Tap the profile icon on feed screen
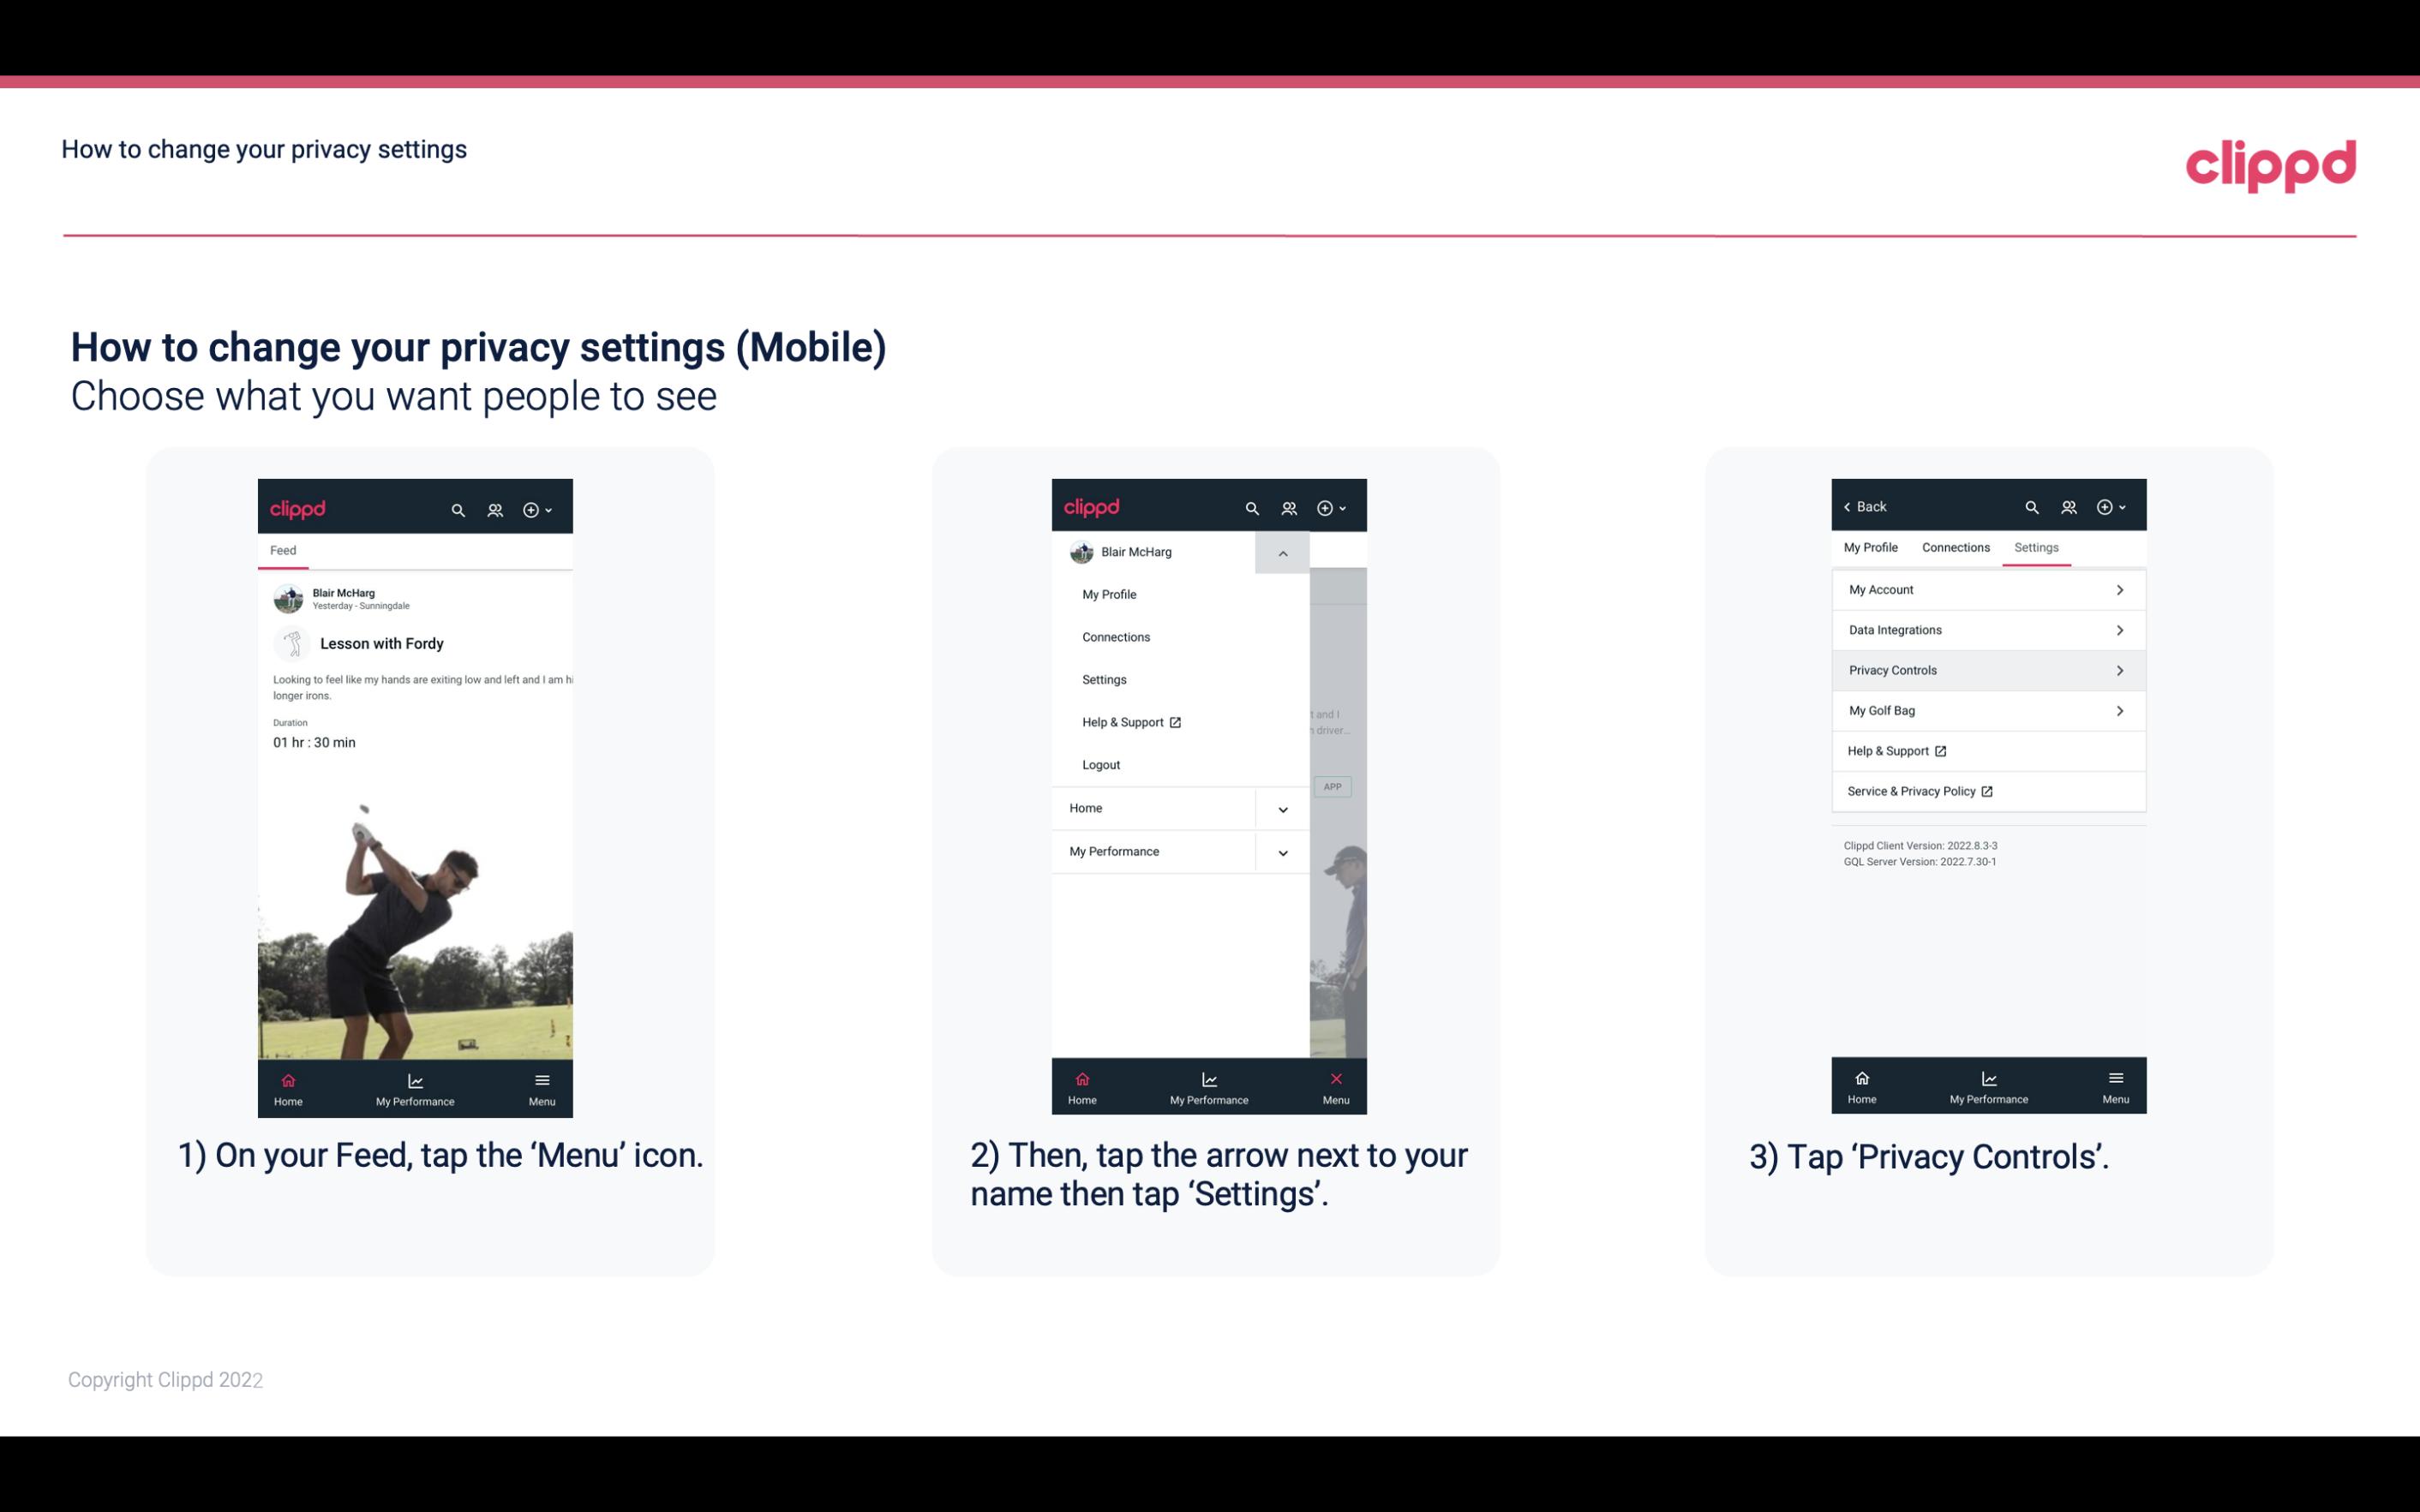2420x1512 pixels. pyautogui.click(x=496, y=507)
